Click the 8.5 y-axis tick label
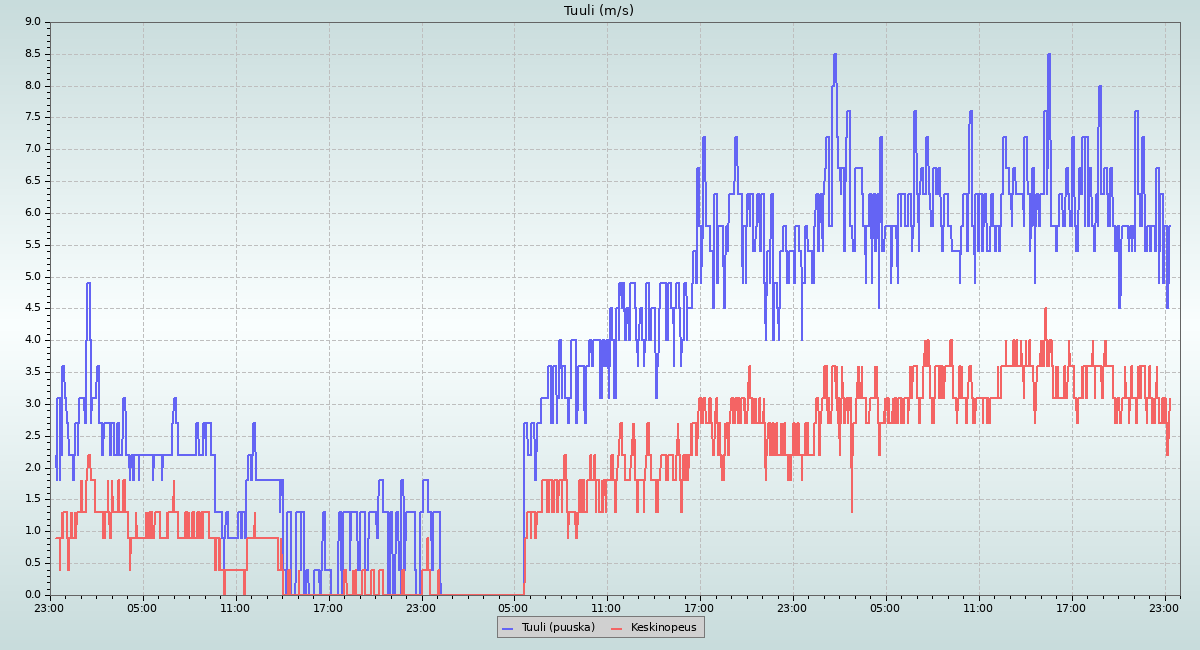The image size is (1200, 650). pos(32,54)
